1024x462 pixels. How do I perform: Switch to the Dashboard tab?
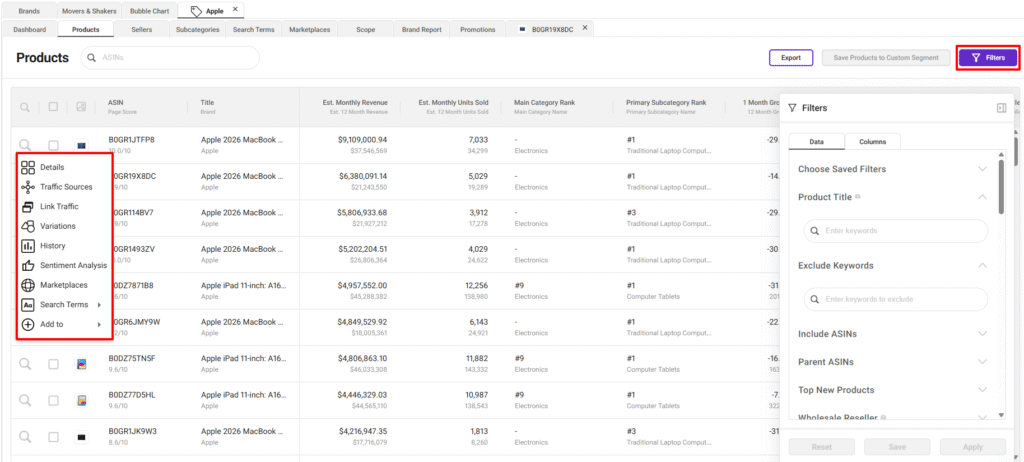[29, 29]
